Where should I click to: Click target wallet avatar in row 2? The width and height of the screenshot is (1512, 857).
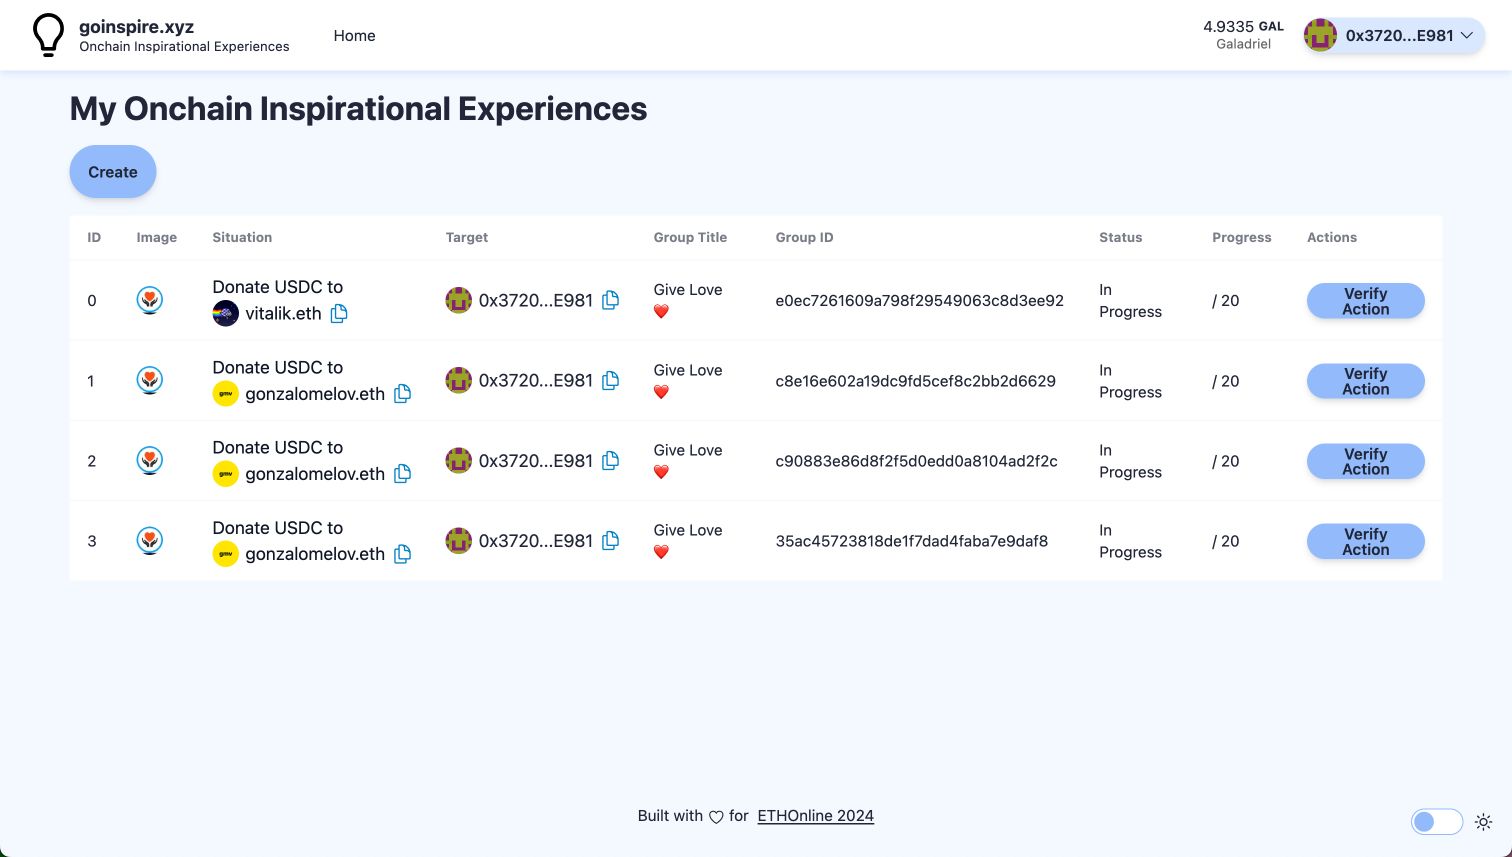pyautogui.click(x=459, y=460)
